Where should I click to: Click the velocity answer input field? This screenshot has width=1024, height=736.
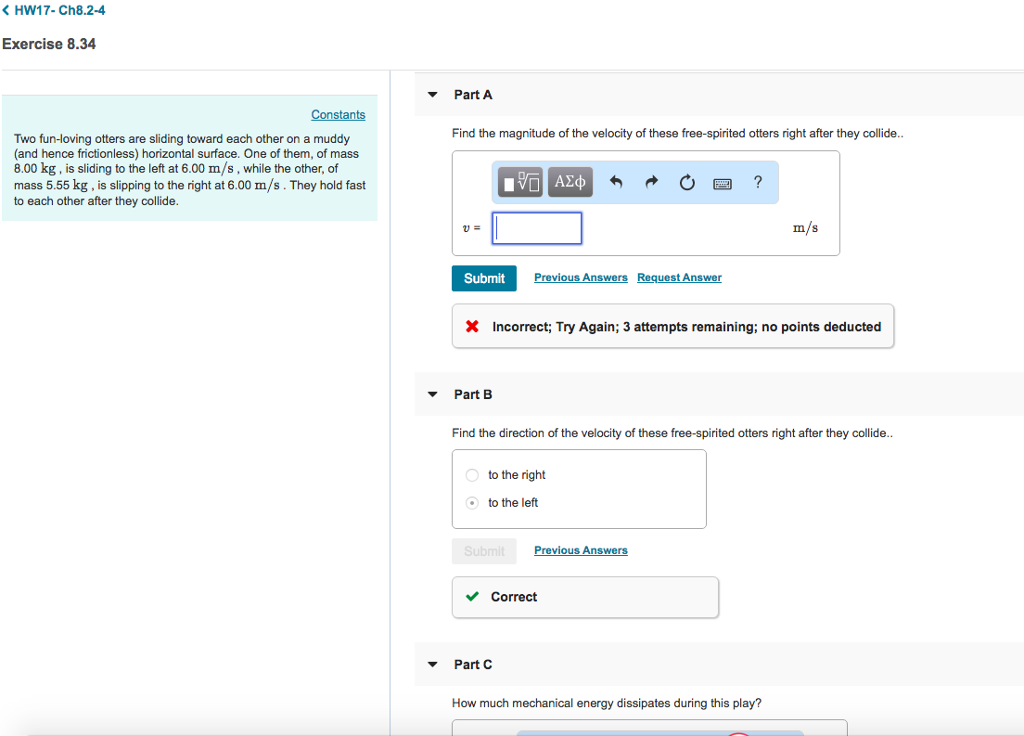point(537,228)
